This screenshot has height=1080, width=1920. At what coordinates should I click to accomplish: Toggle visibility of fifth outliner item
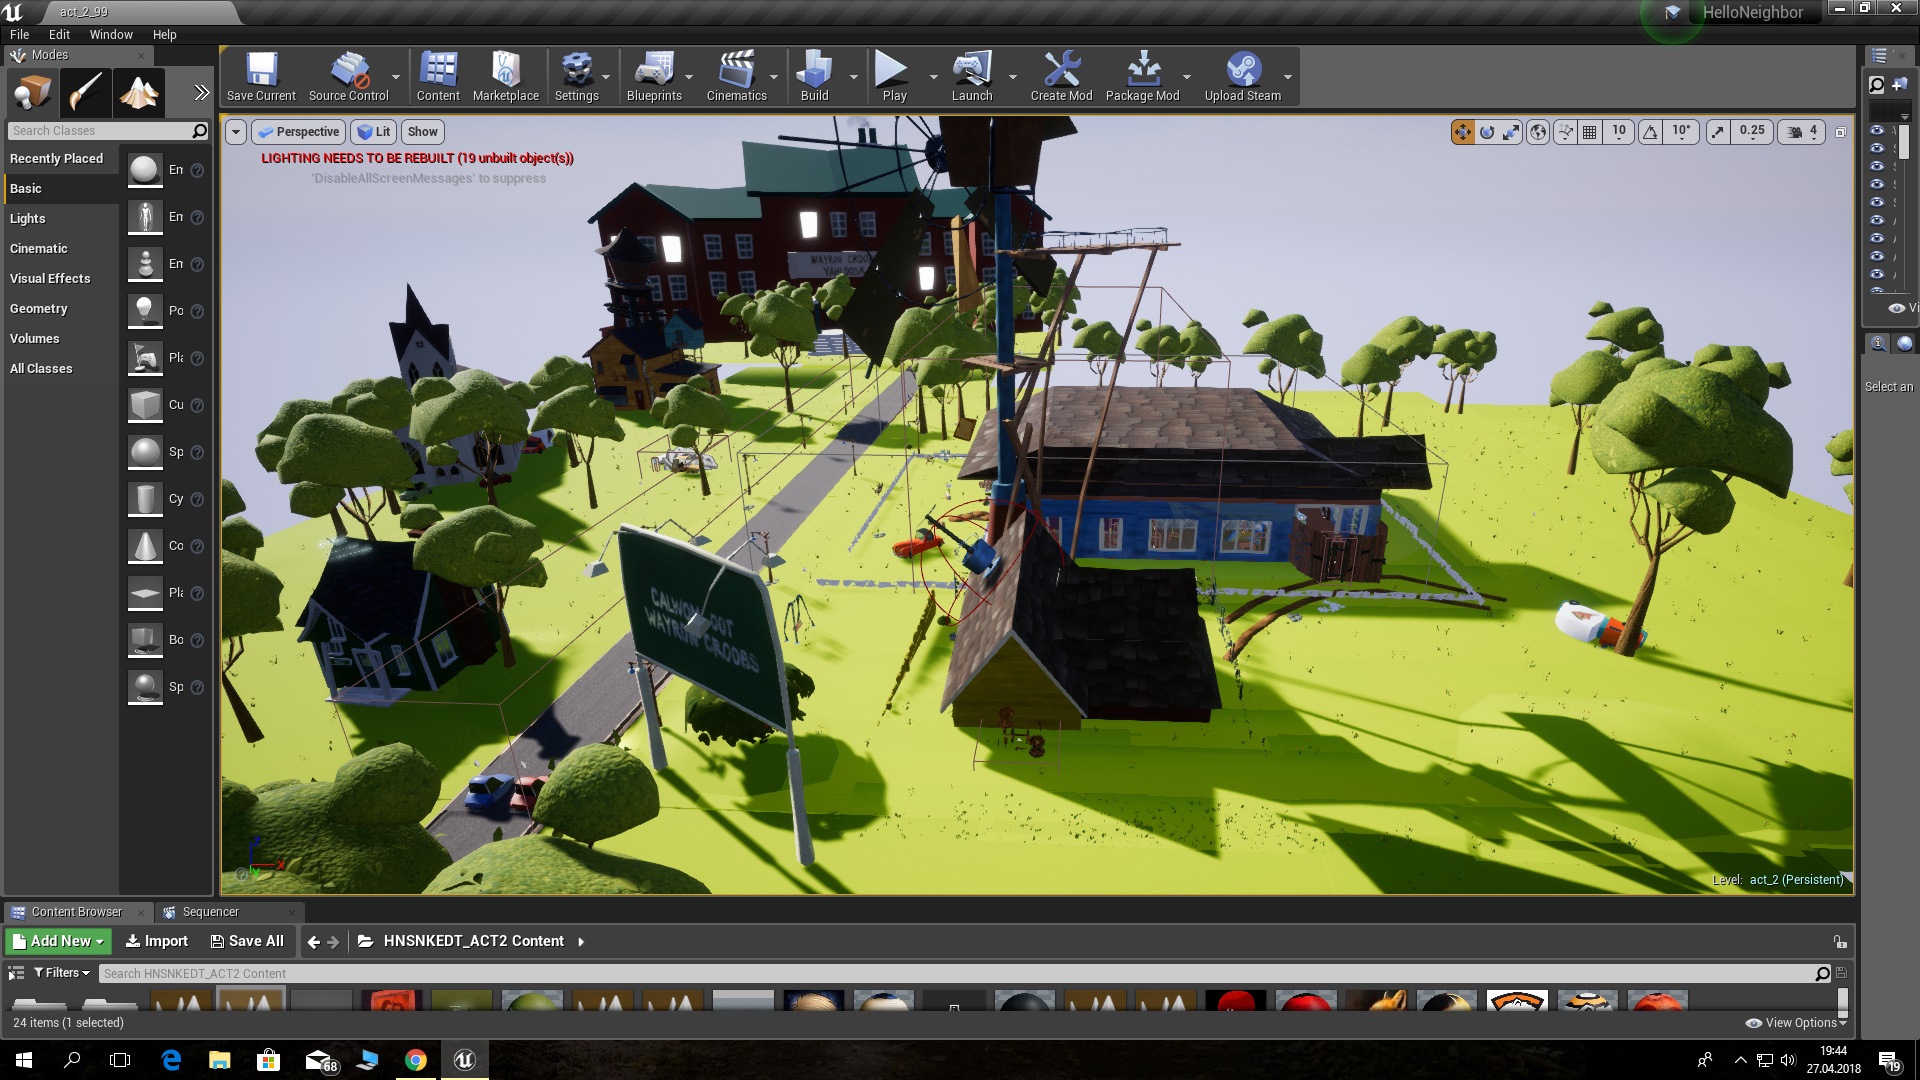(1877, 202)
